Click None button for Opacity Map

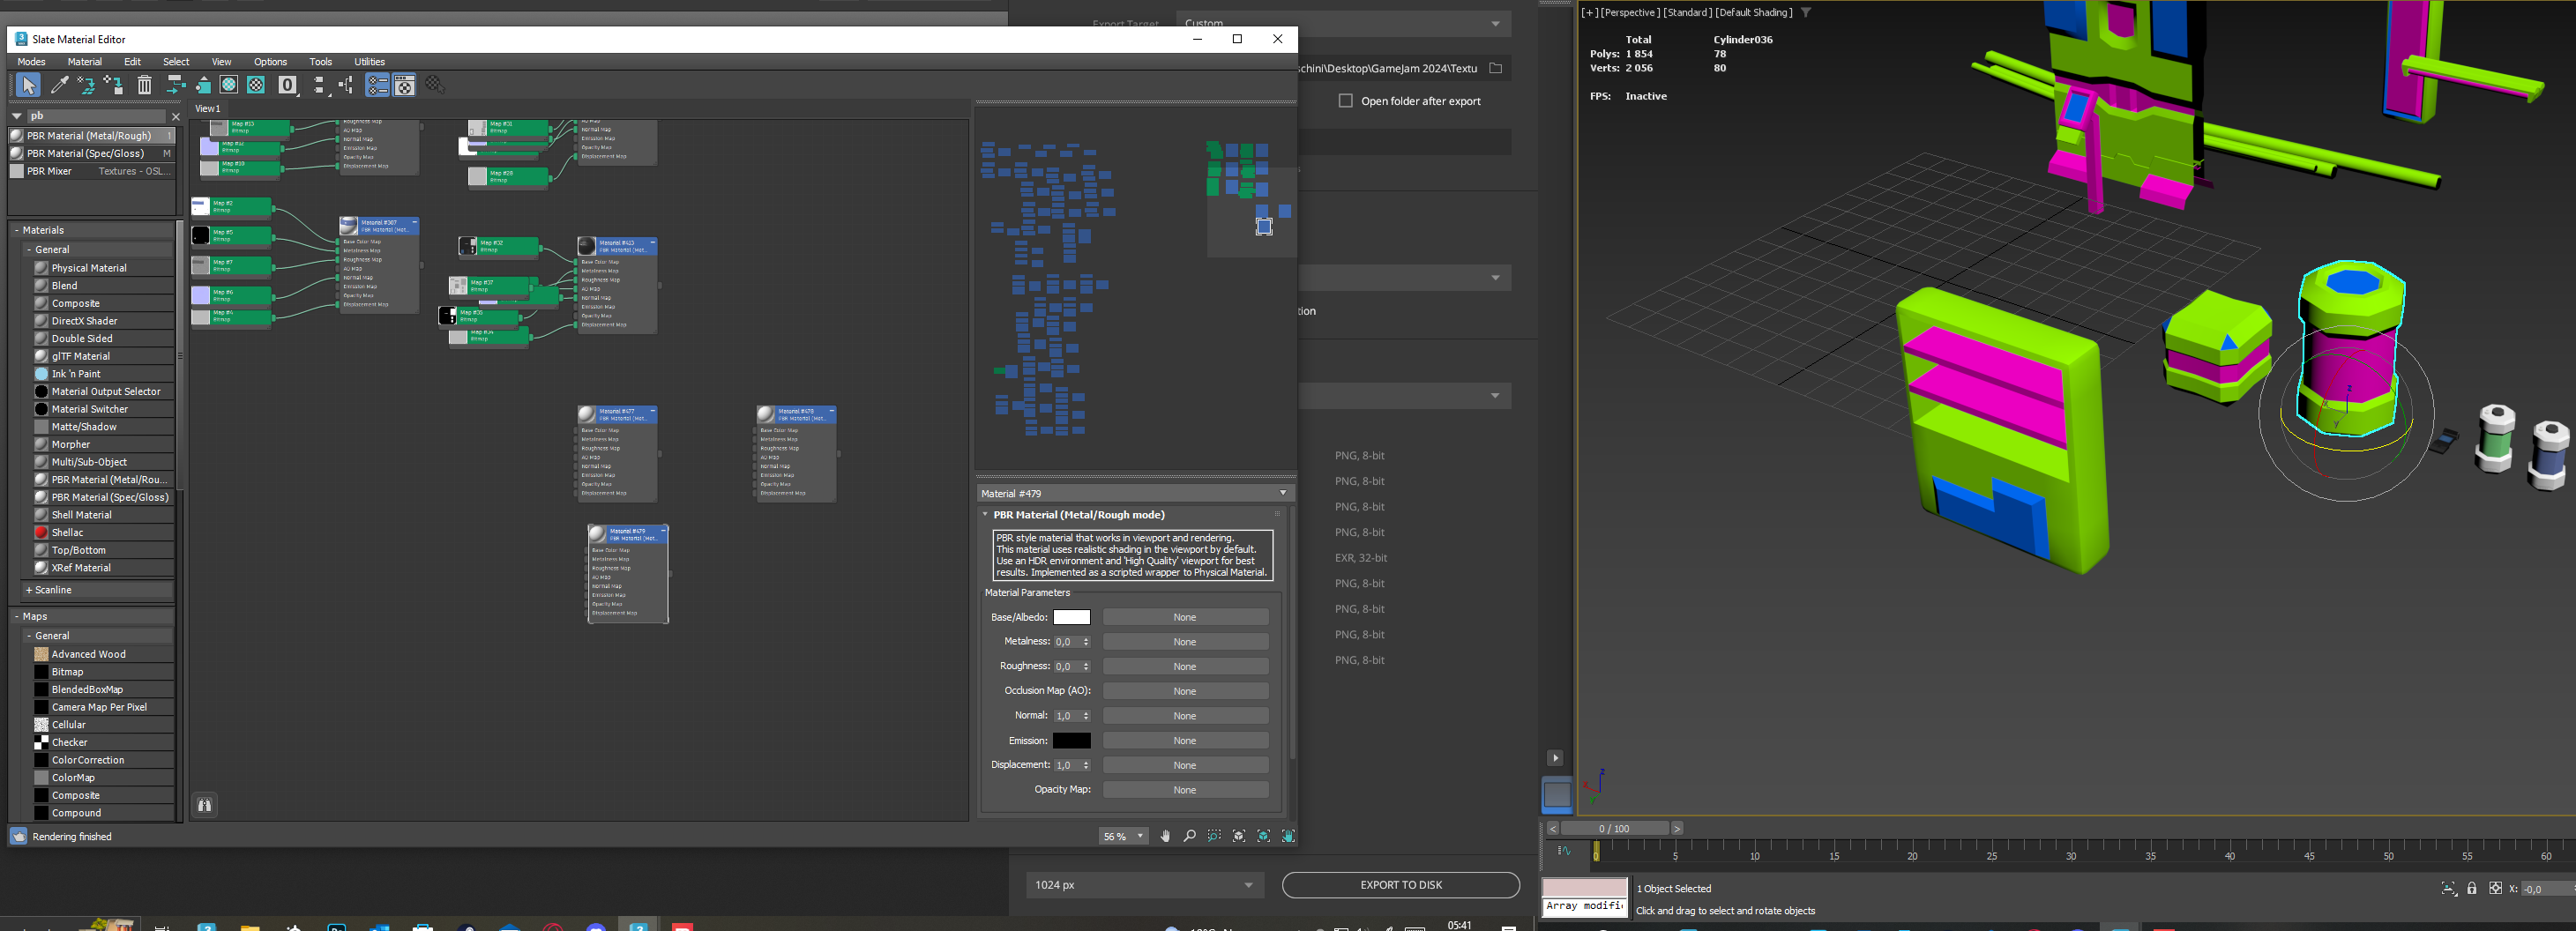click(1185, 790)
